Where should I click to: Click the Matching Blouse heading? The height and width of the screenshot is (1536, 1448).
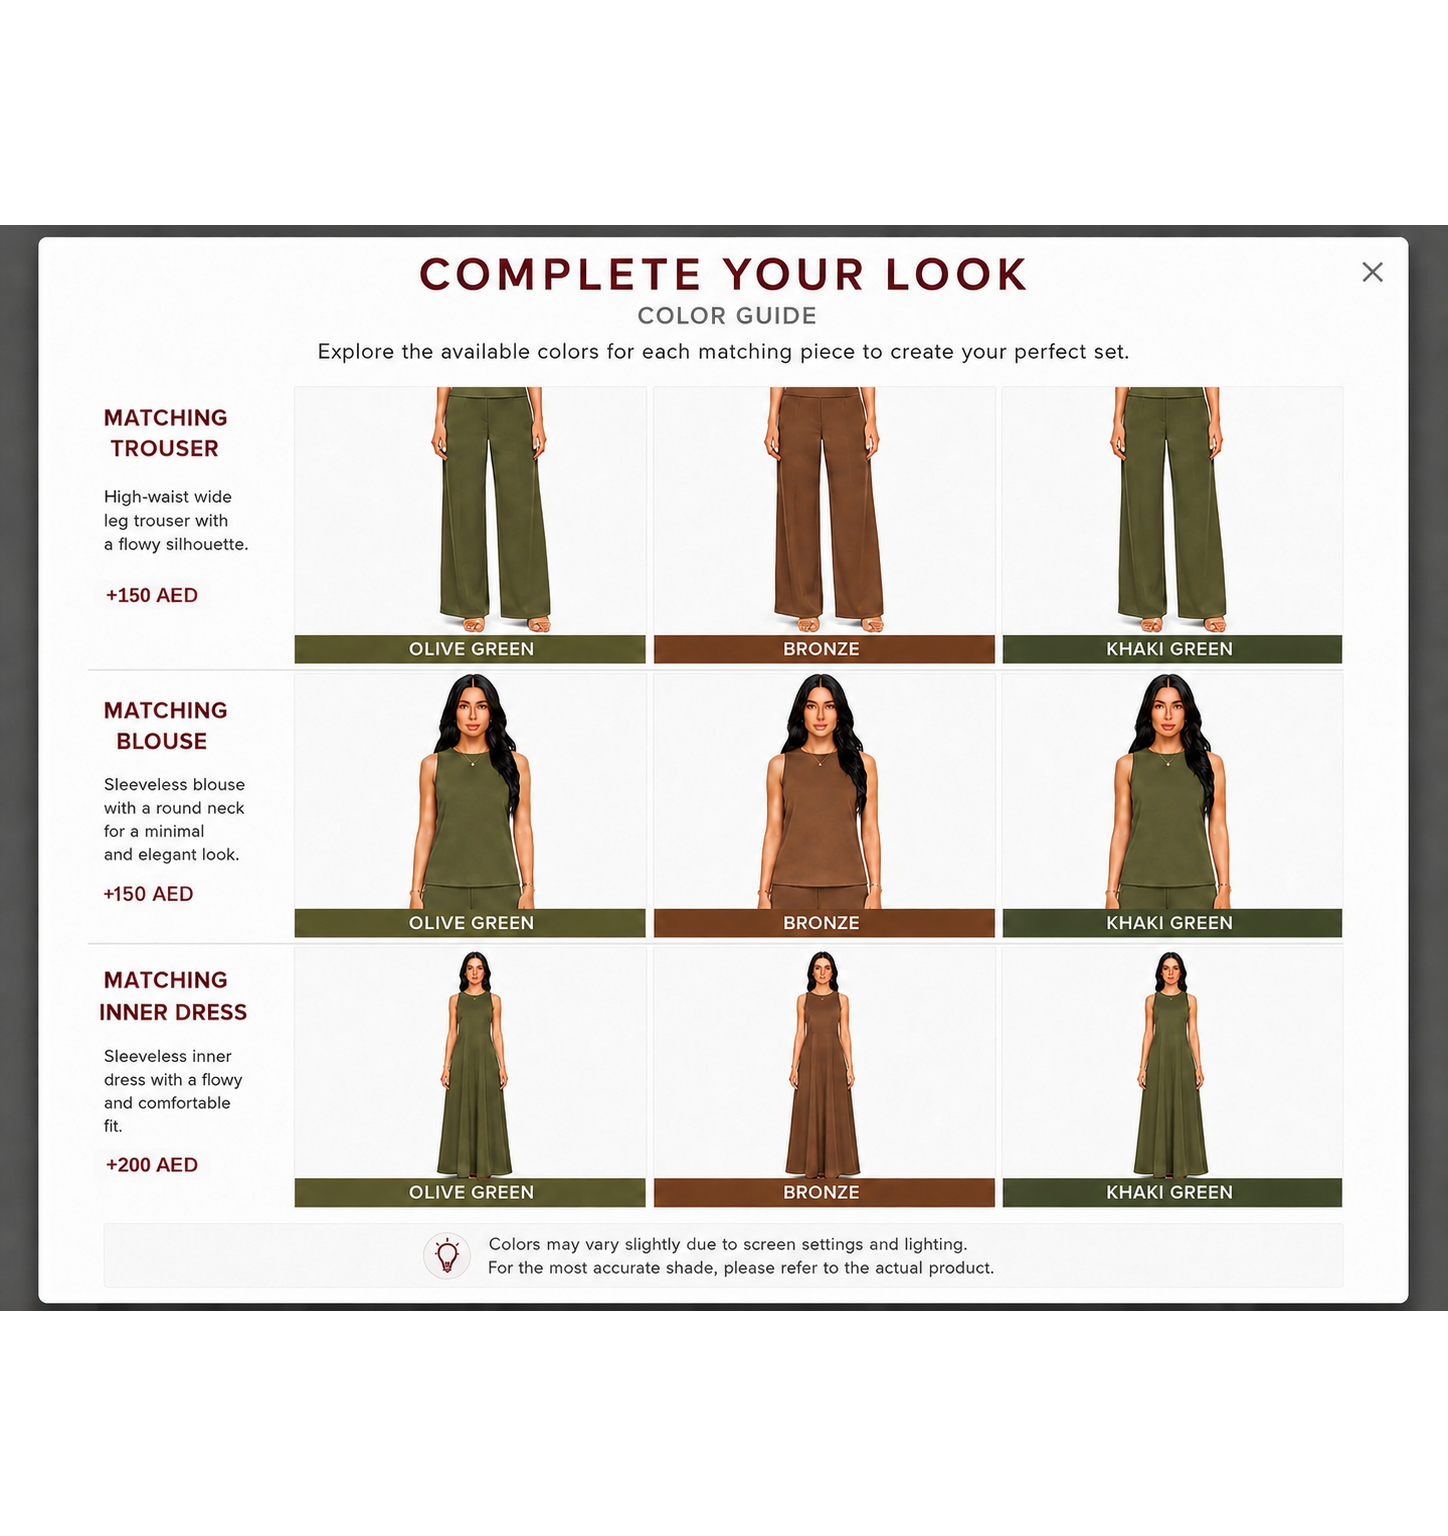pos(166,726)
